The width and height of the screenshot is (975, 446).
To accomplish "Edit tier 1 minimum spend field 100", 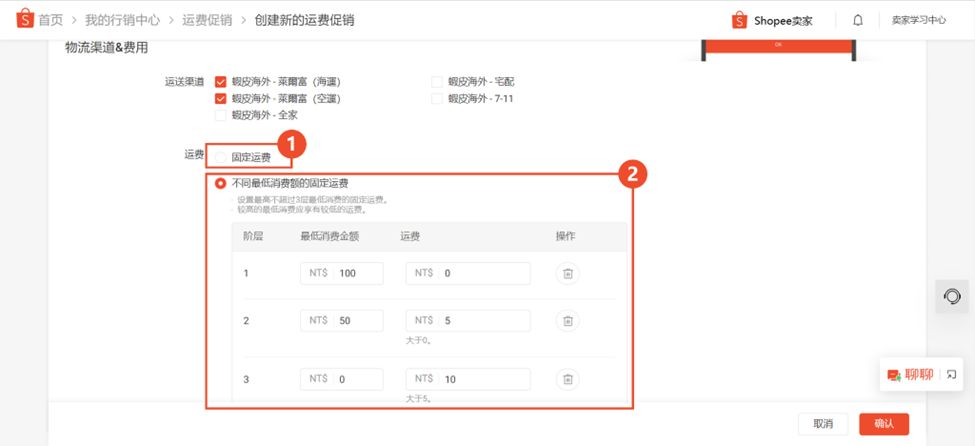I will tap(341, 273).
